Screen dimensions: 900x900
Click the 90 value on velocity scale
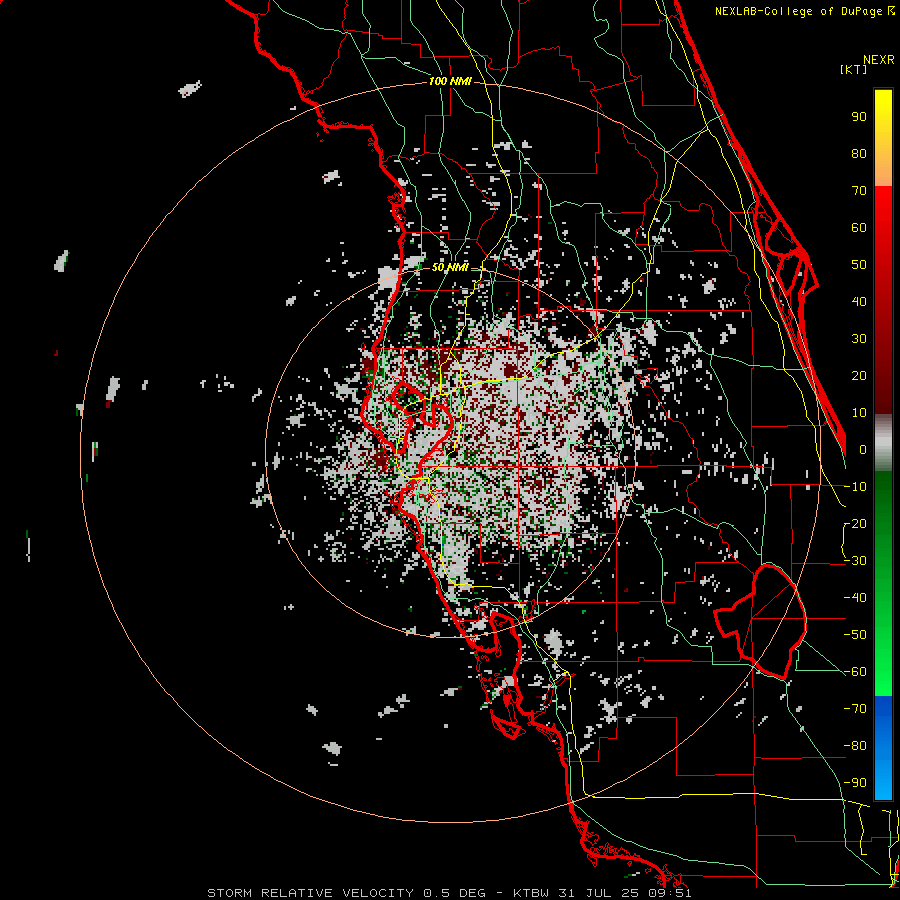tap(859, 117)
